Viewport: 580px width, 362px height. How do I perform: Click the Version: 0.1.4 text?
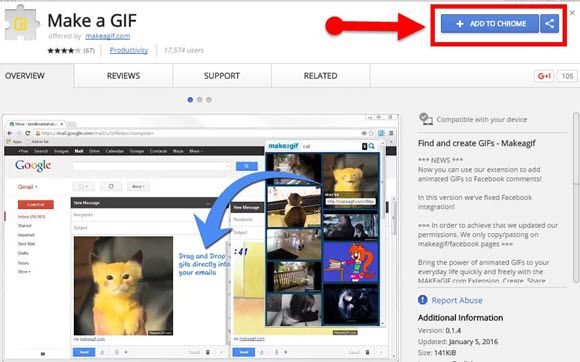[439, 331]
